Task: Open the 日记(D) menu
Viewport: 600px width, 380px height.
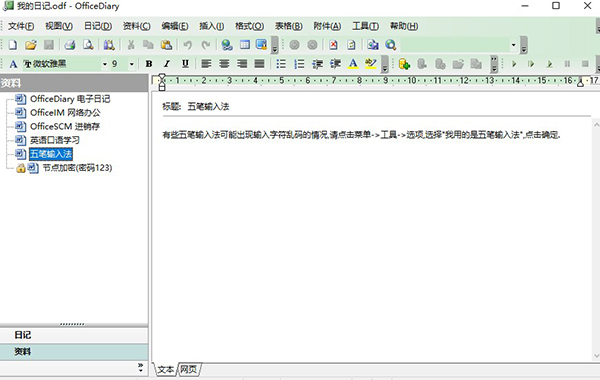Action: tap(98, 26)
